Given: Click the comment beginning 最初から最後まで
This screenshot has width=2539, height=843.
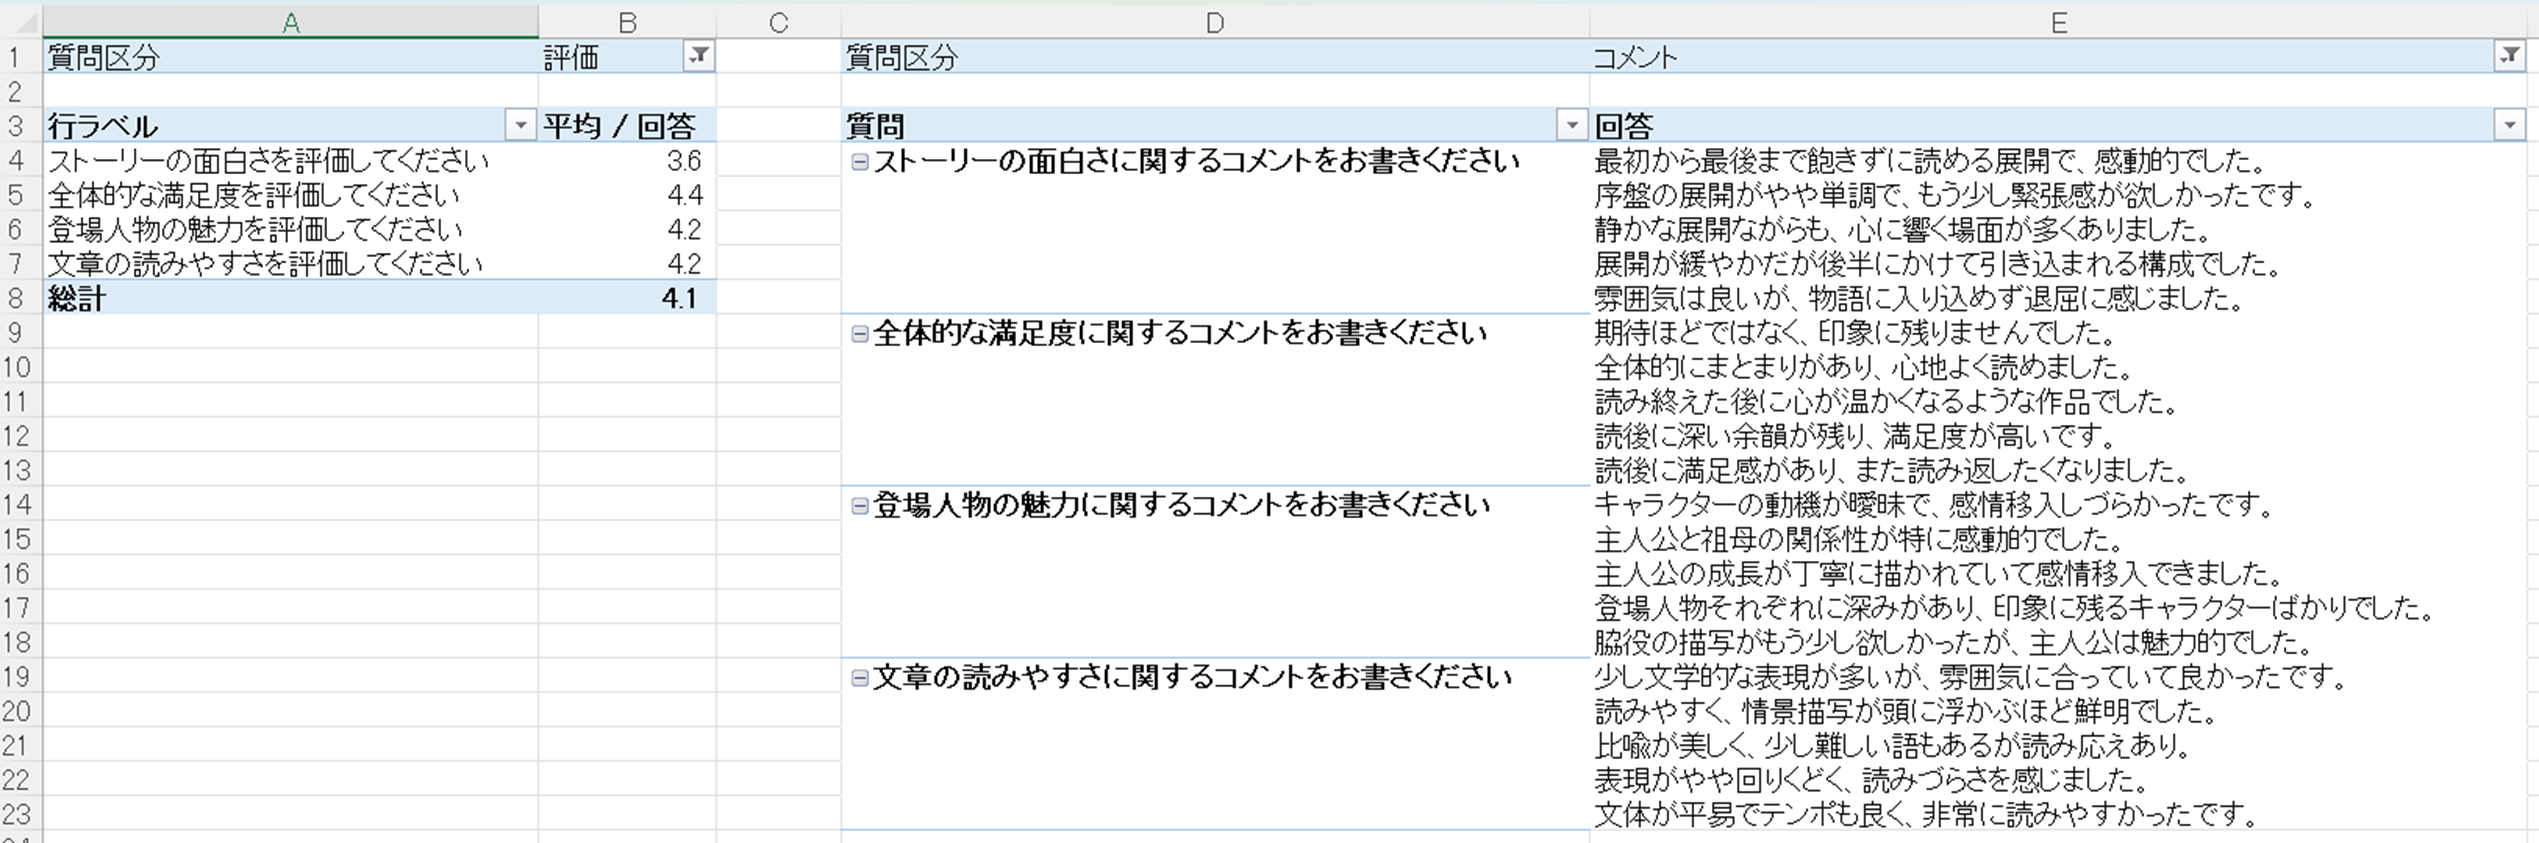Looking at the screenshot, I should (1930, 160).
